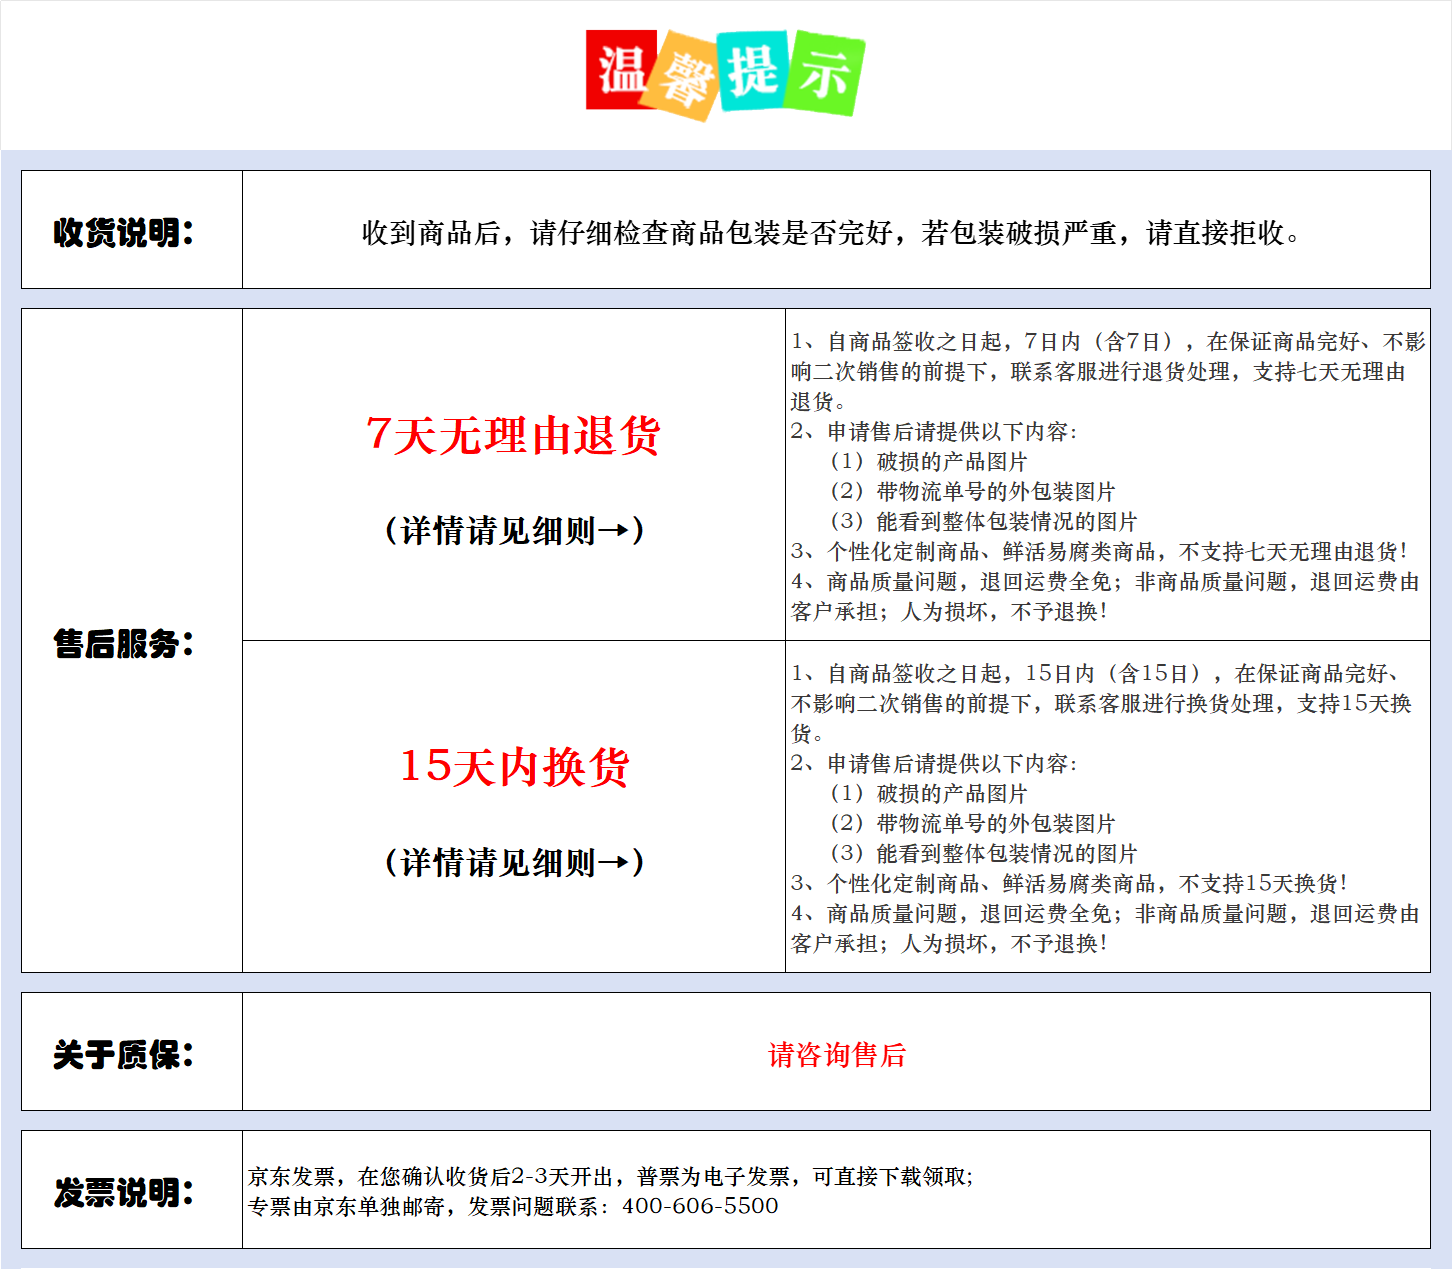Select the 示 character tile in the header
This screenshot has width=1452, height=1269.
click(x=826, y=75)
